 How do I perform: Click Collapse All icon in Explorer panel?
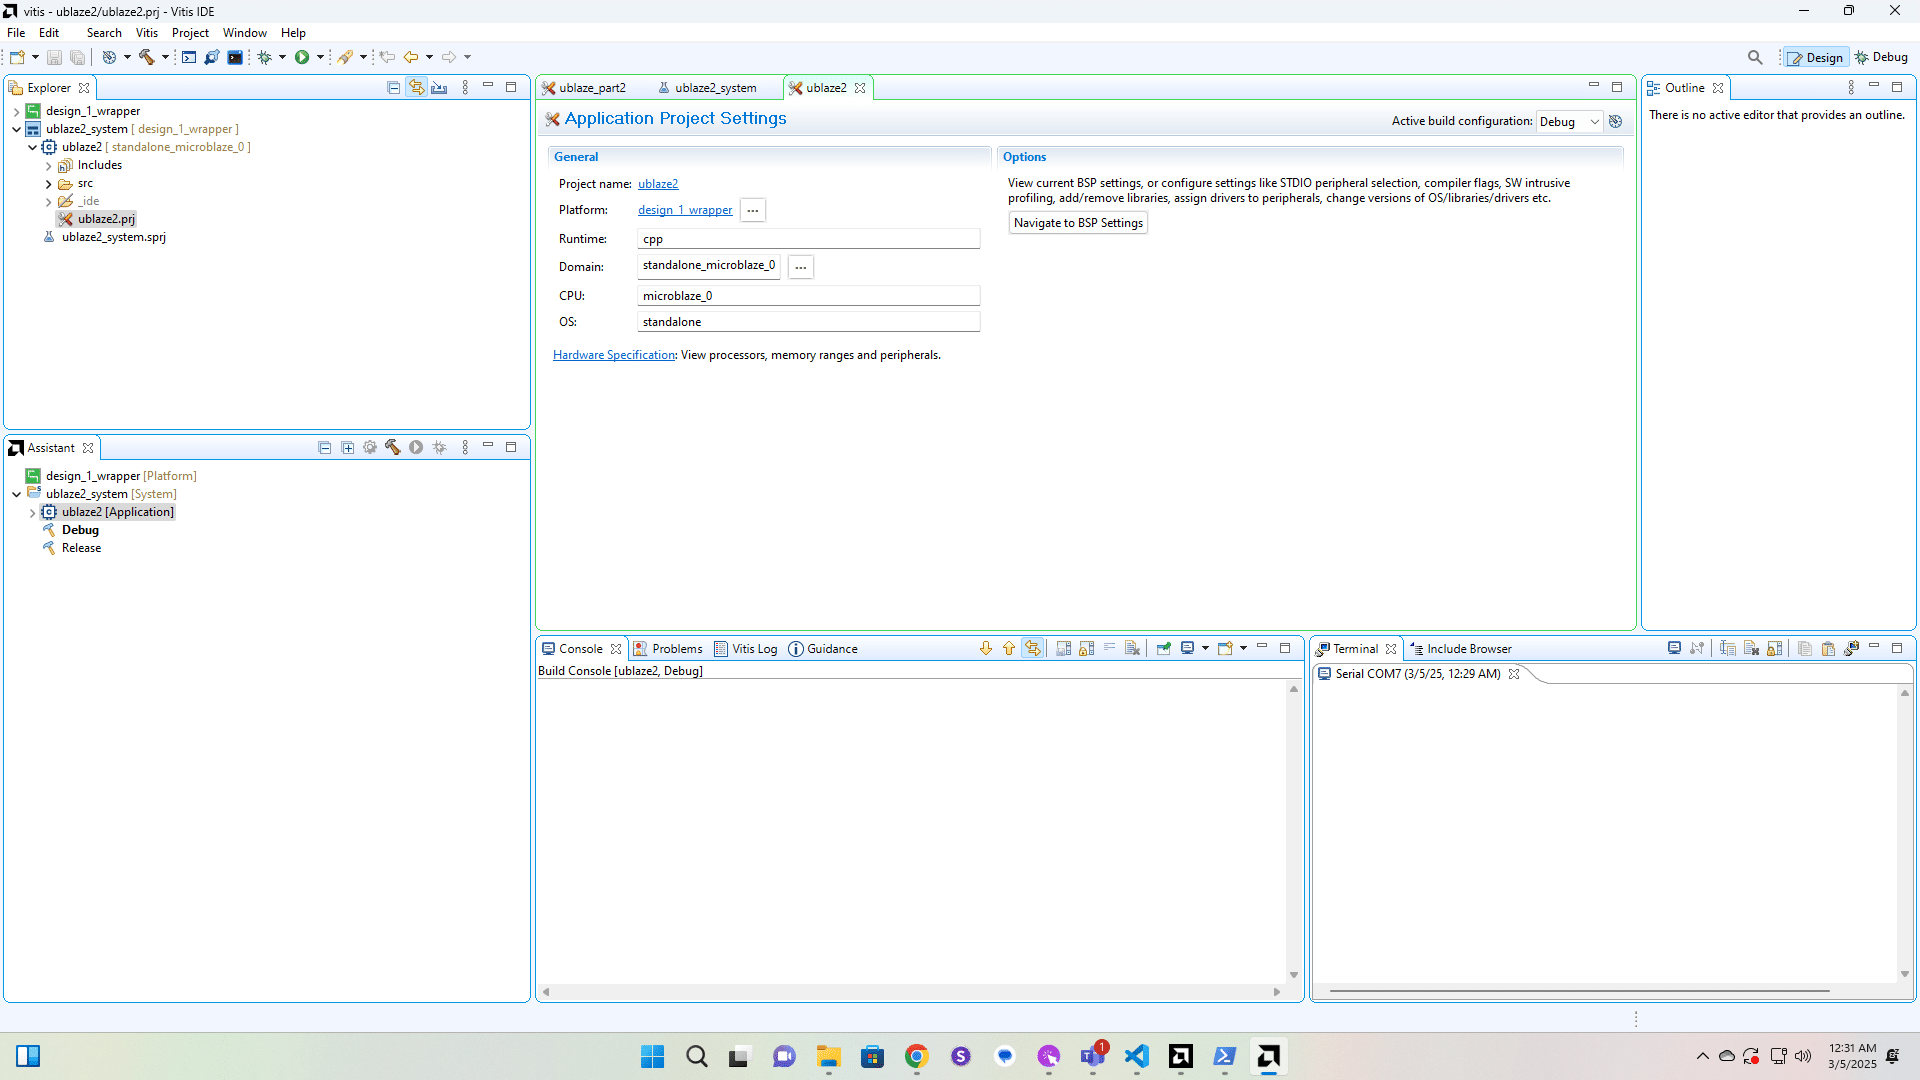pyautogui.click(x=393, y=88)
